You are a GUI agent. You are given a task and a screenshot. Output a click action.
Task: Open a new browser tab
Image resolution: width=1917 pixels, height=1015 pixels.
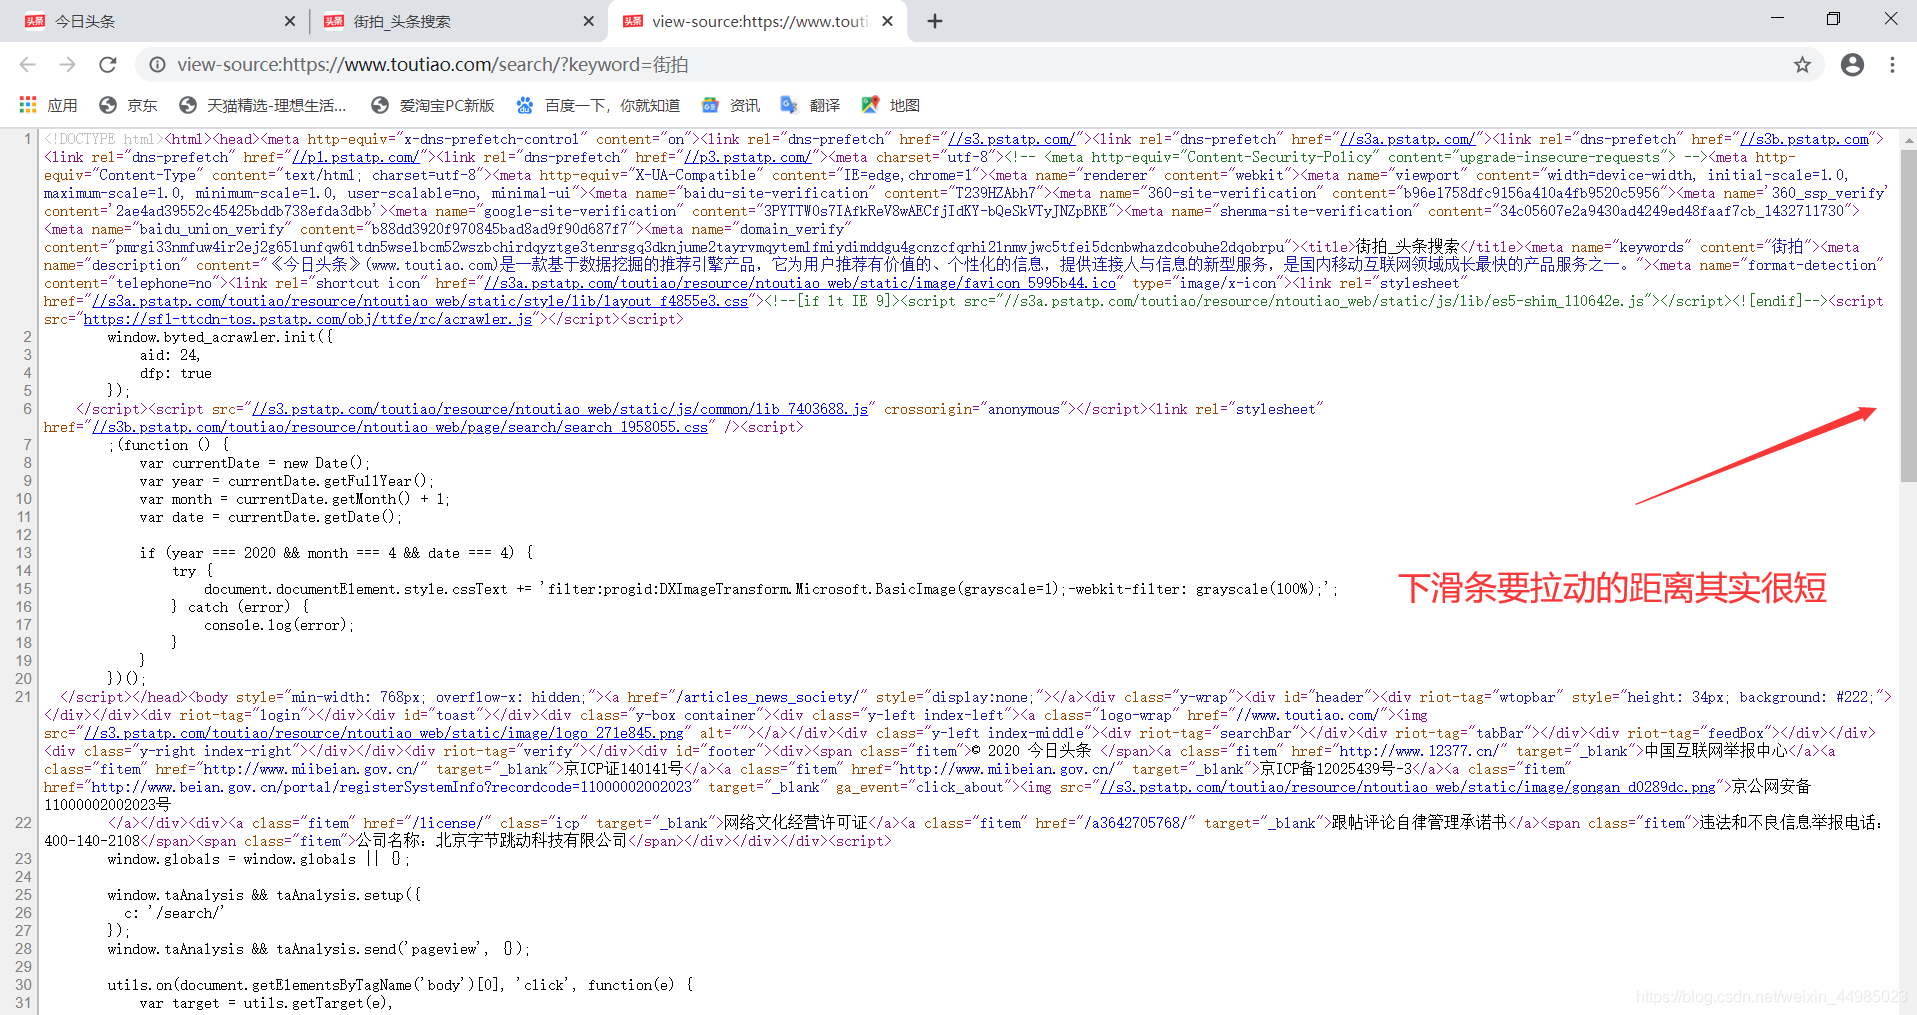935,21
